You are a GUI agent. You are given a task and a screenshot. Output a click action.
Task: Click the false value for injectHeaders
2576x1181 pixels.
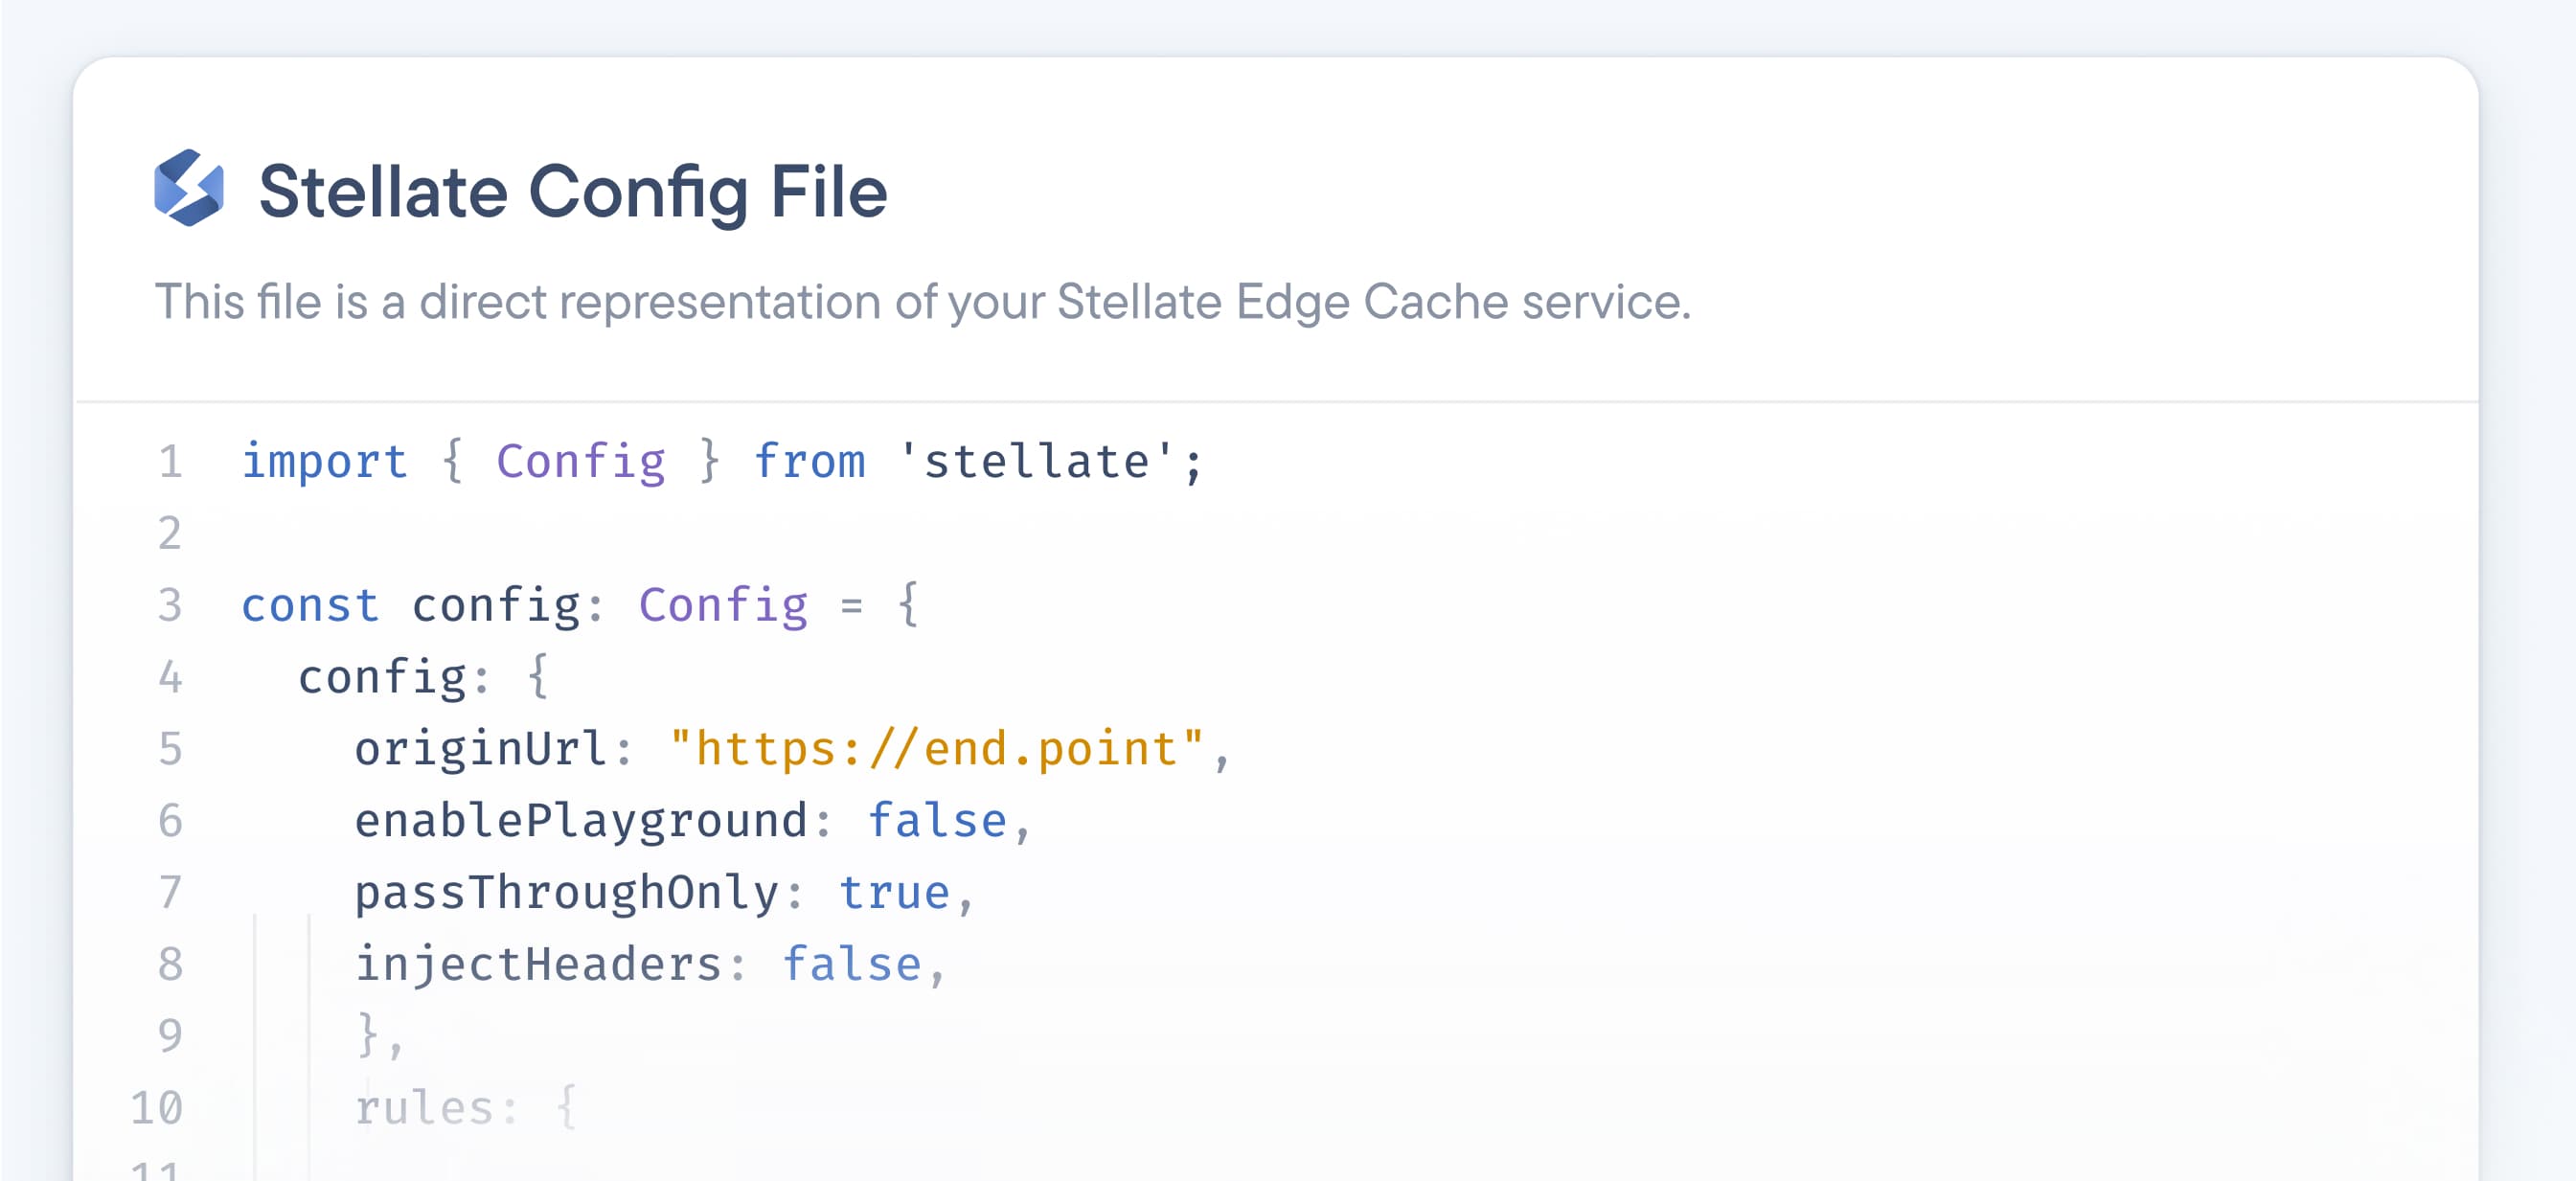[851, 965]
